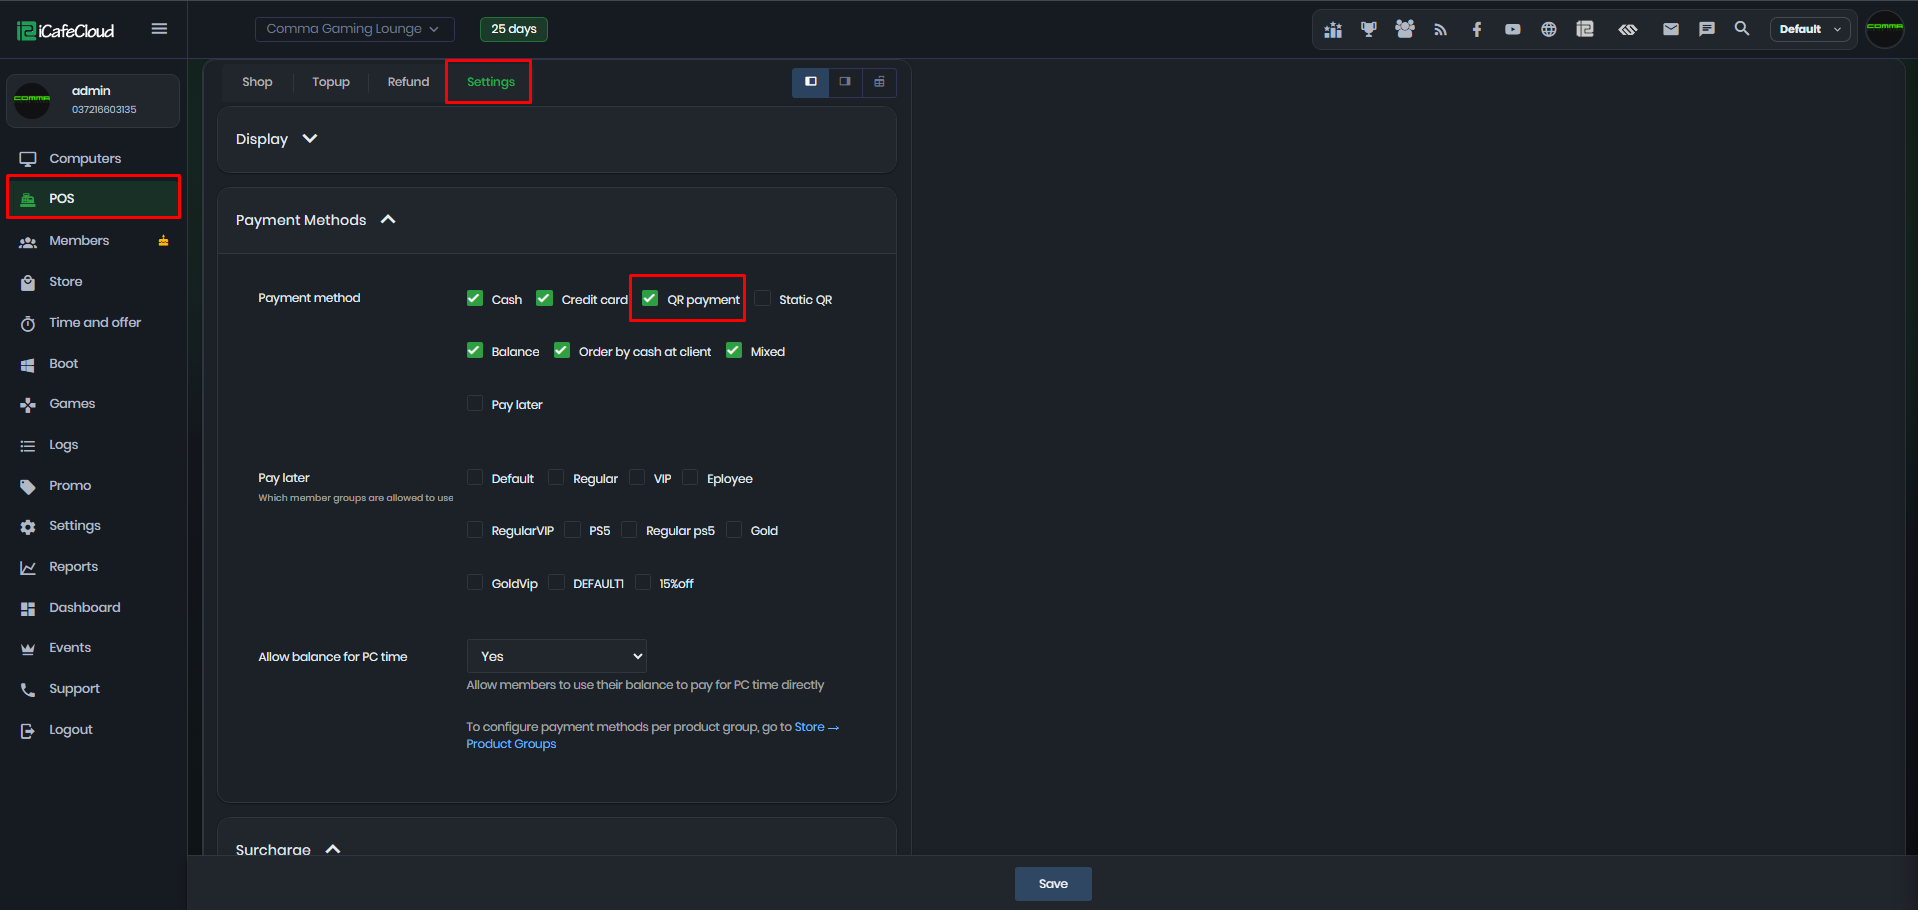Open the Facebook icon link

click(x=1477, y=29)
